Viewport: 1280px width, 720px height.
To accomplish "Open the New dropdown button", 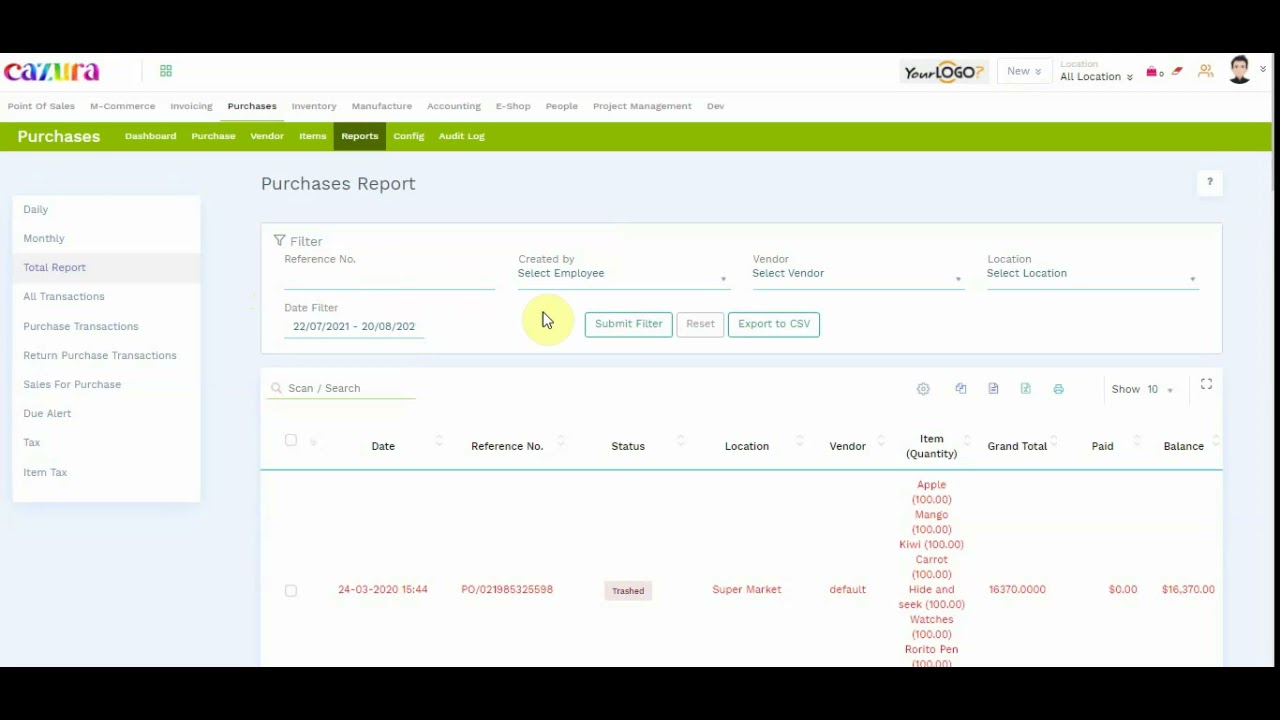I will [1024, 71].
